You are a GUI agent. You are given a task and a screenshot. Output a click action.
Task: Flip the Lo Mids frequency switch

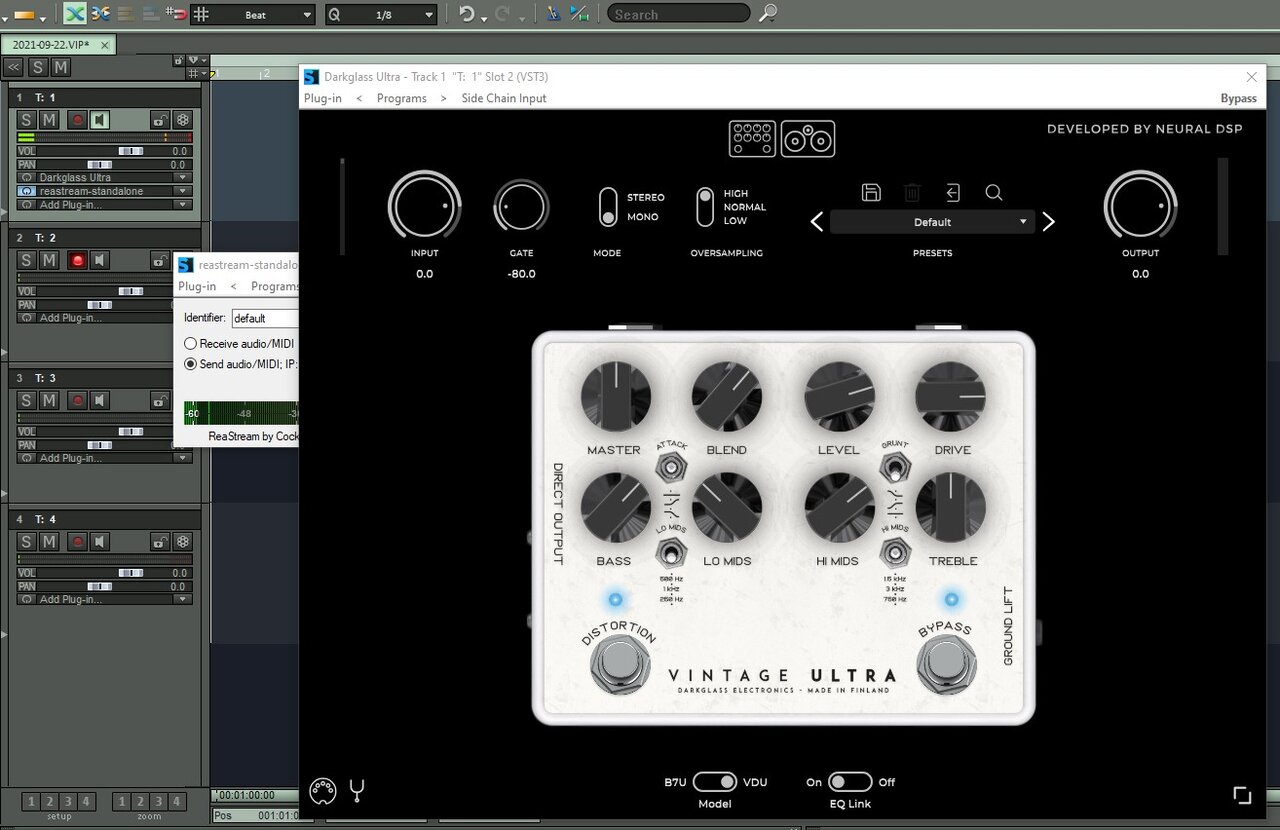point(670,552)
